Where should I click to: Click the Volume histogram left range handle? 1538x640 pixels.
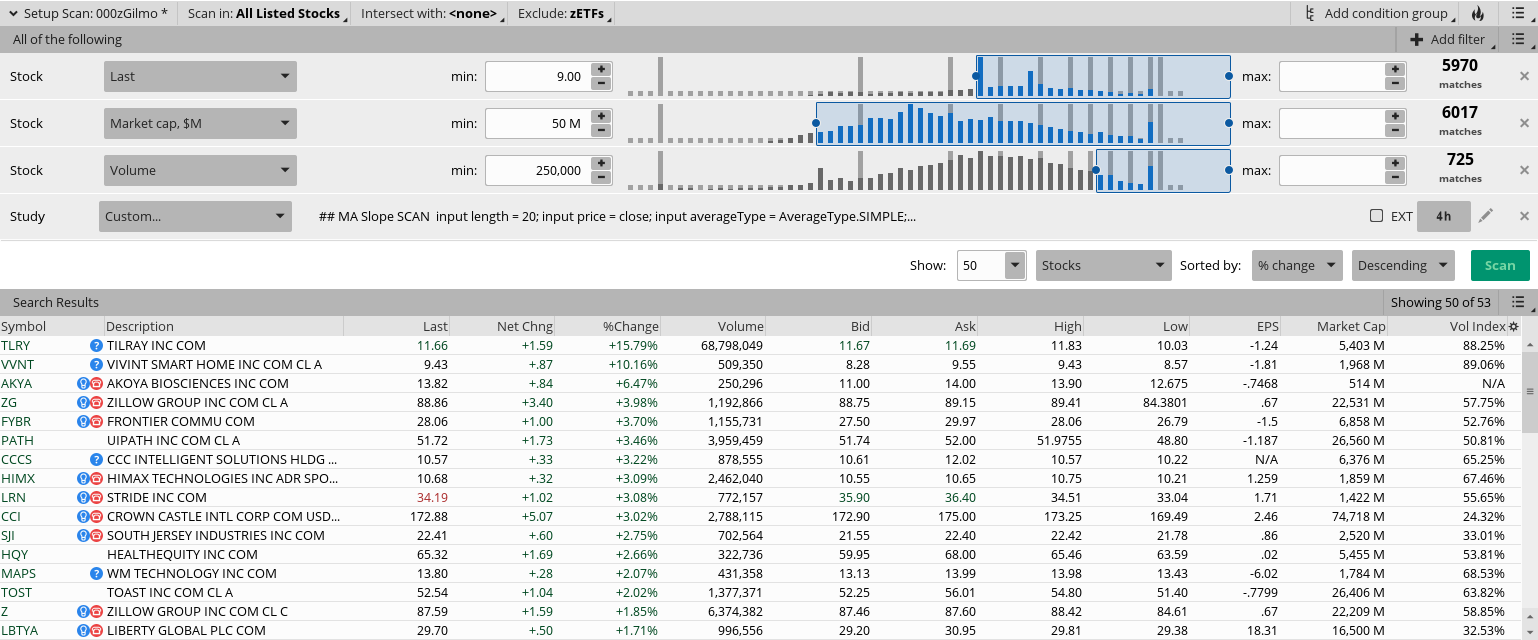(1097, 171)
